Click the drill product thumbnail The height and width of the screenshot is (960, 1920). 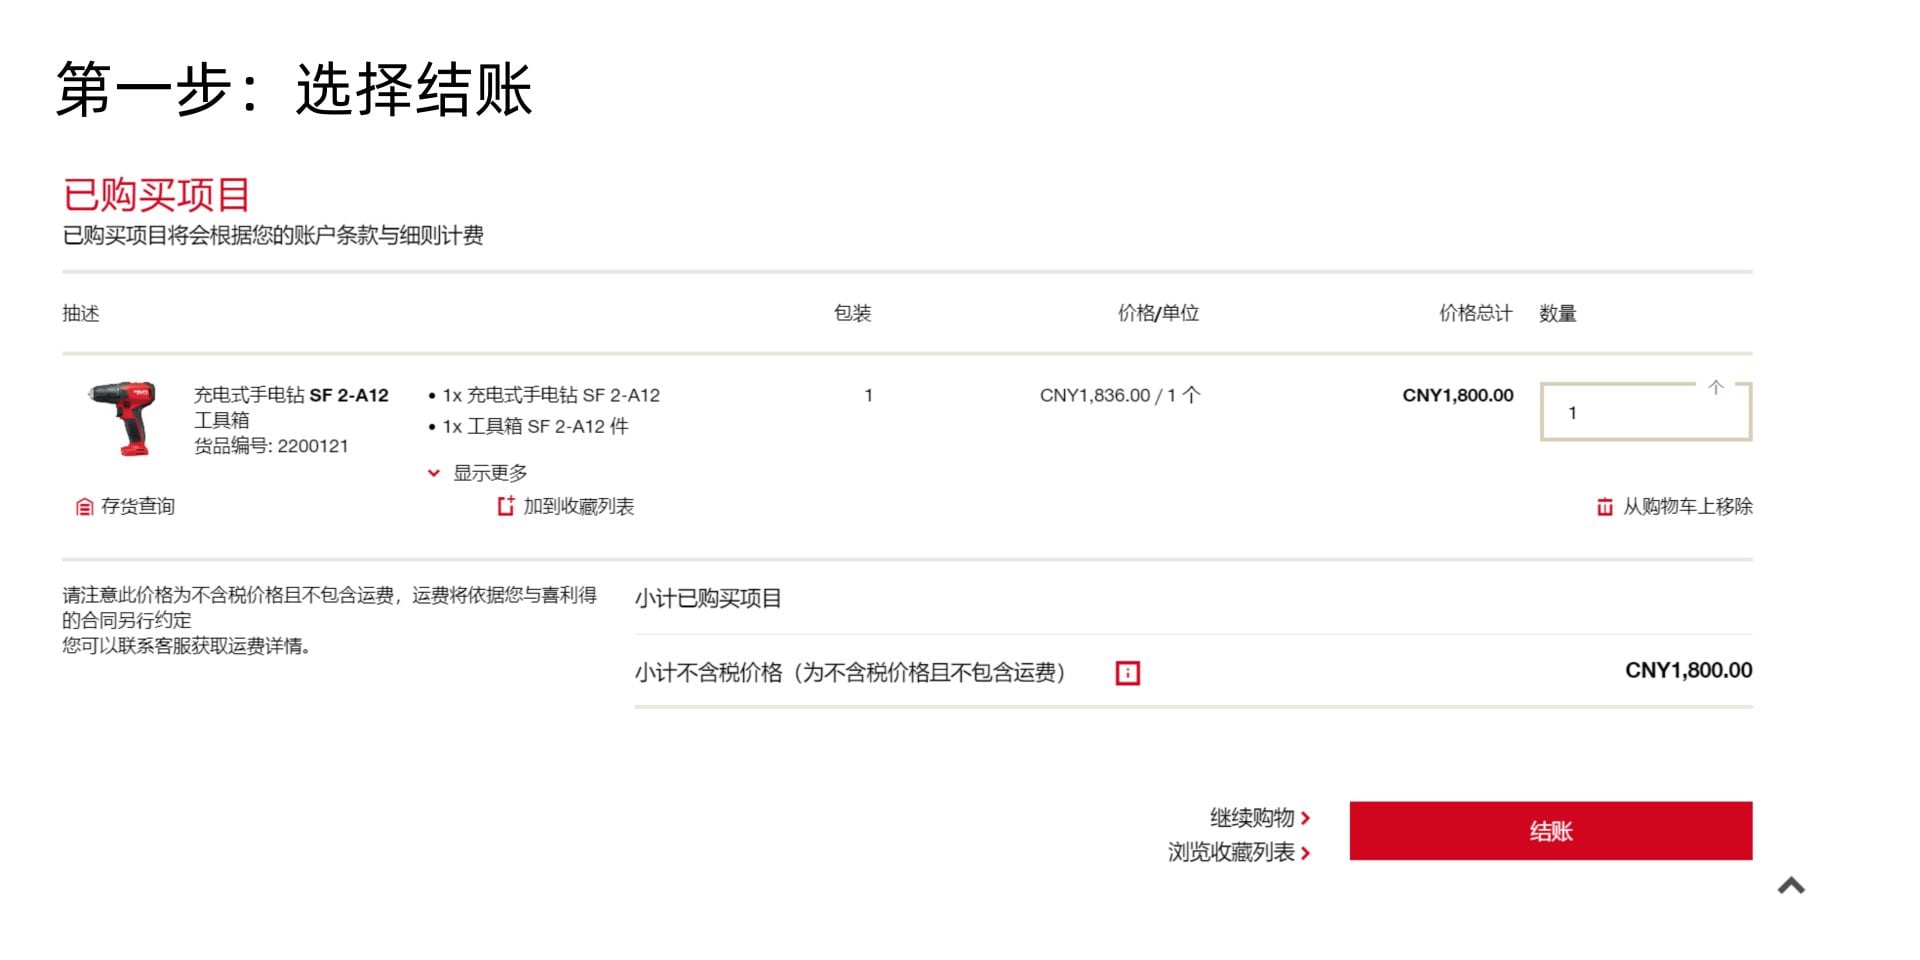click(123, 418)
